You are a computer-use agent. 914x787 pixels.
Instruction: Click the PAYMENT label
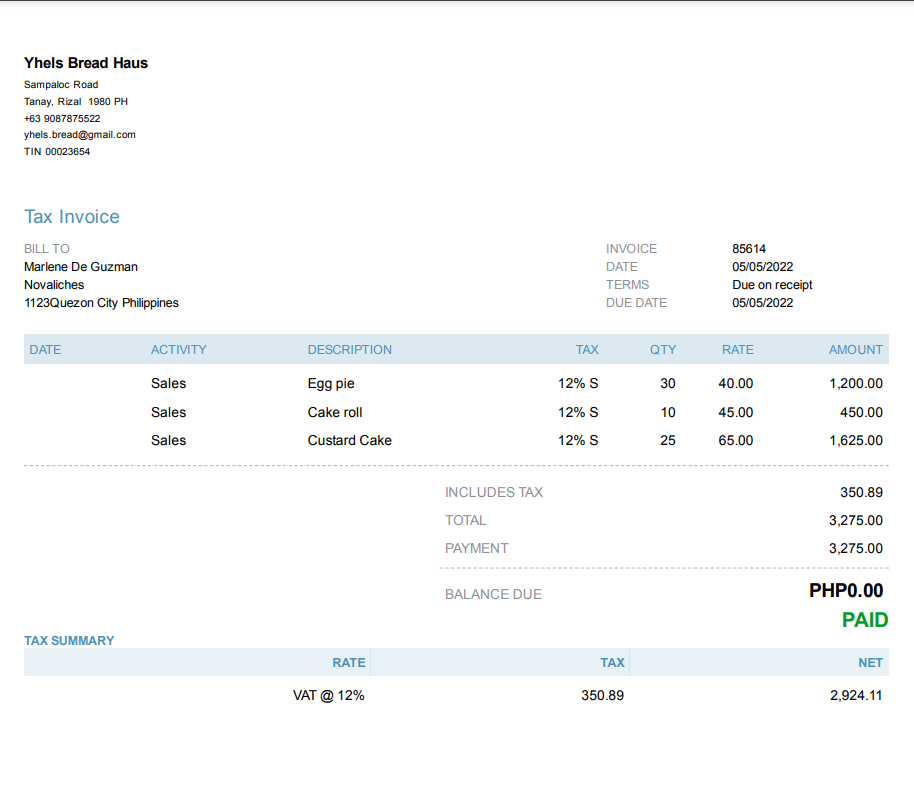click(x=476, y=549)
